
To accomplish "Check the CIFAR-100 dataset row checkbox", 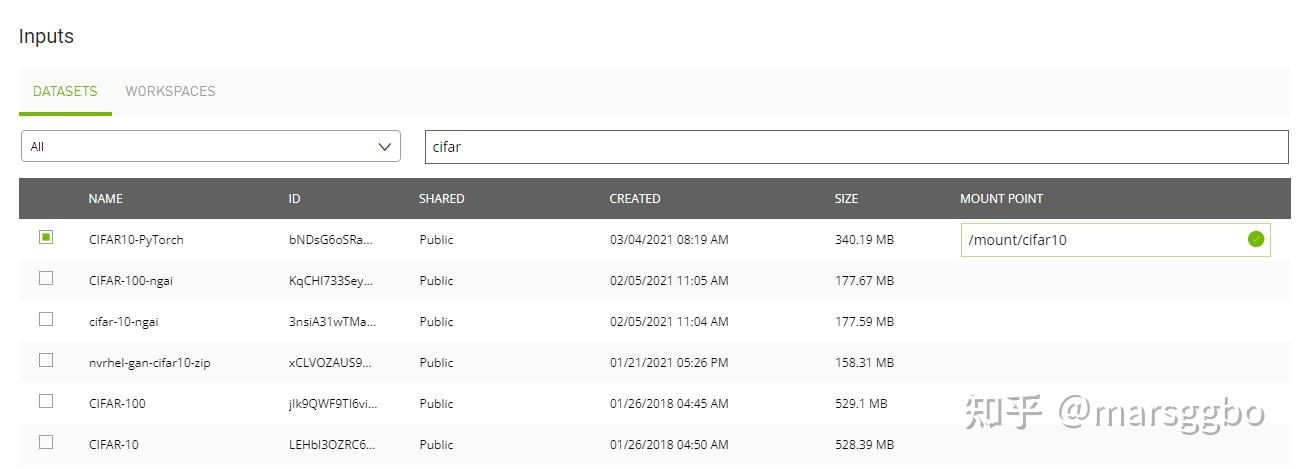I will click(46, 402).
